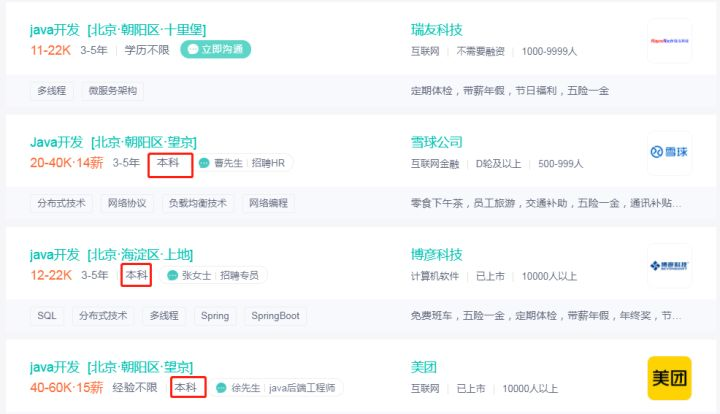Visit the 美团 company name link
720x414 pixels.
pyautogui.click(x=424, y=367)
